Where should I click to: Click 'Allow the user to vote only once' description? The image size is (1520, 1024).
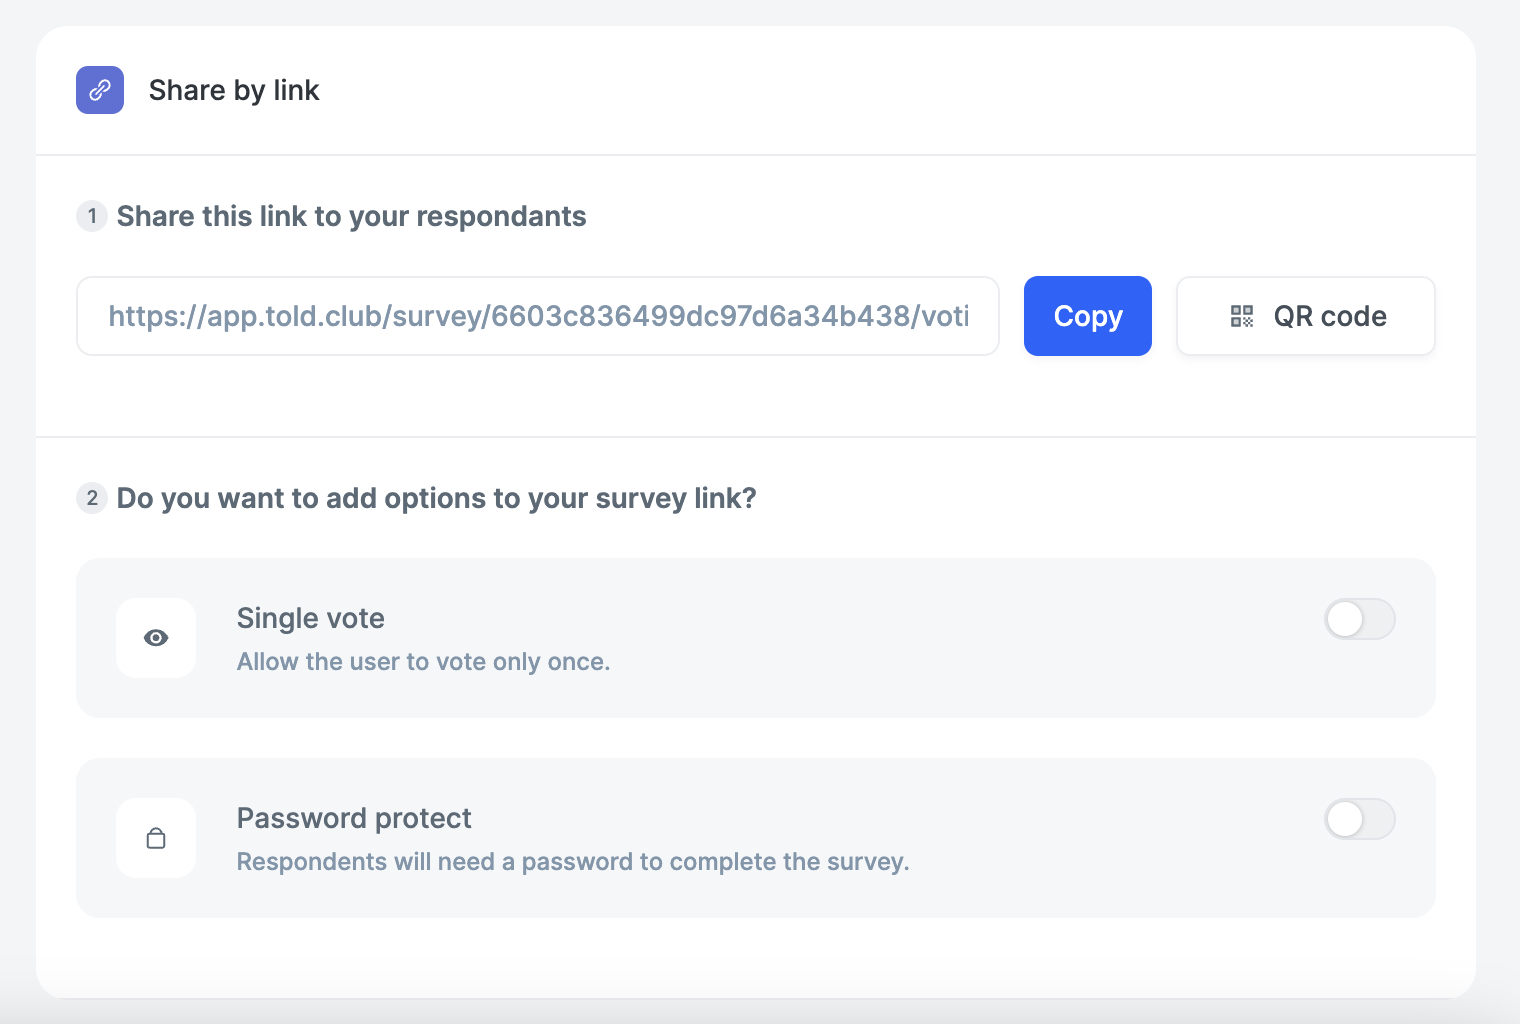pos(424,662)
